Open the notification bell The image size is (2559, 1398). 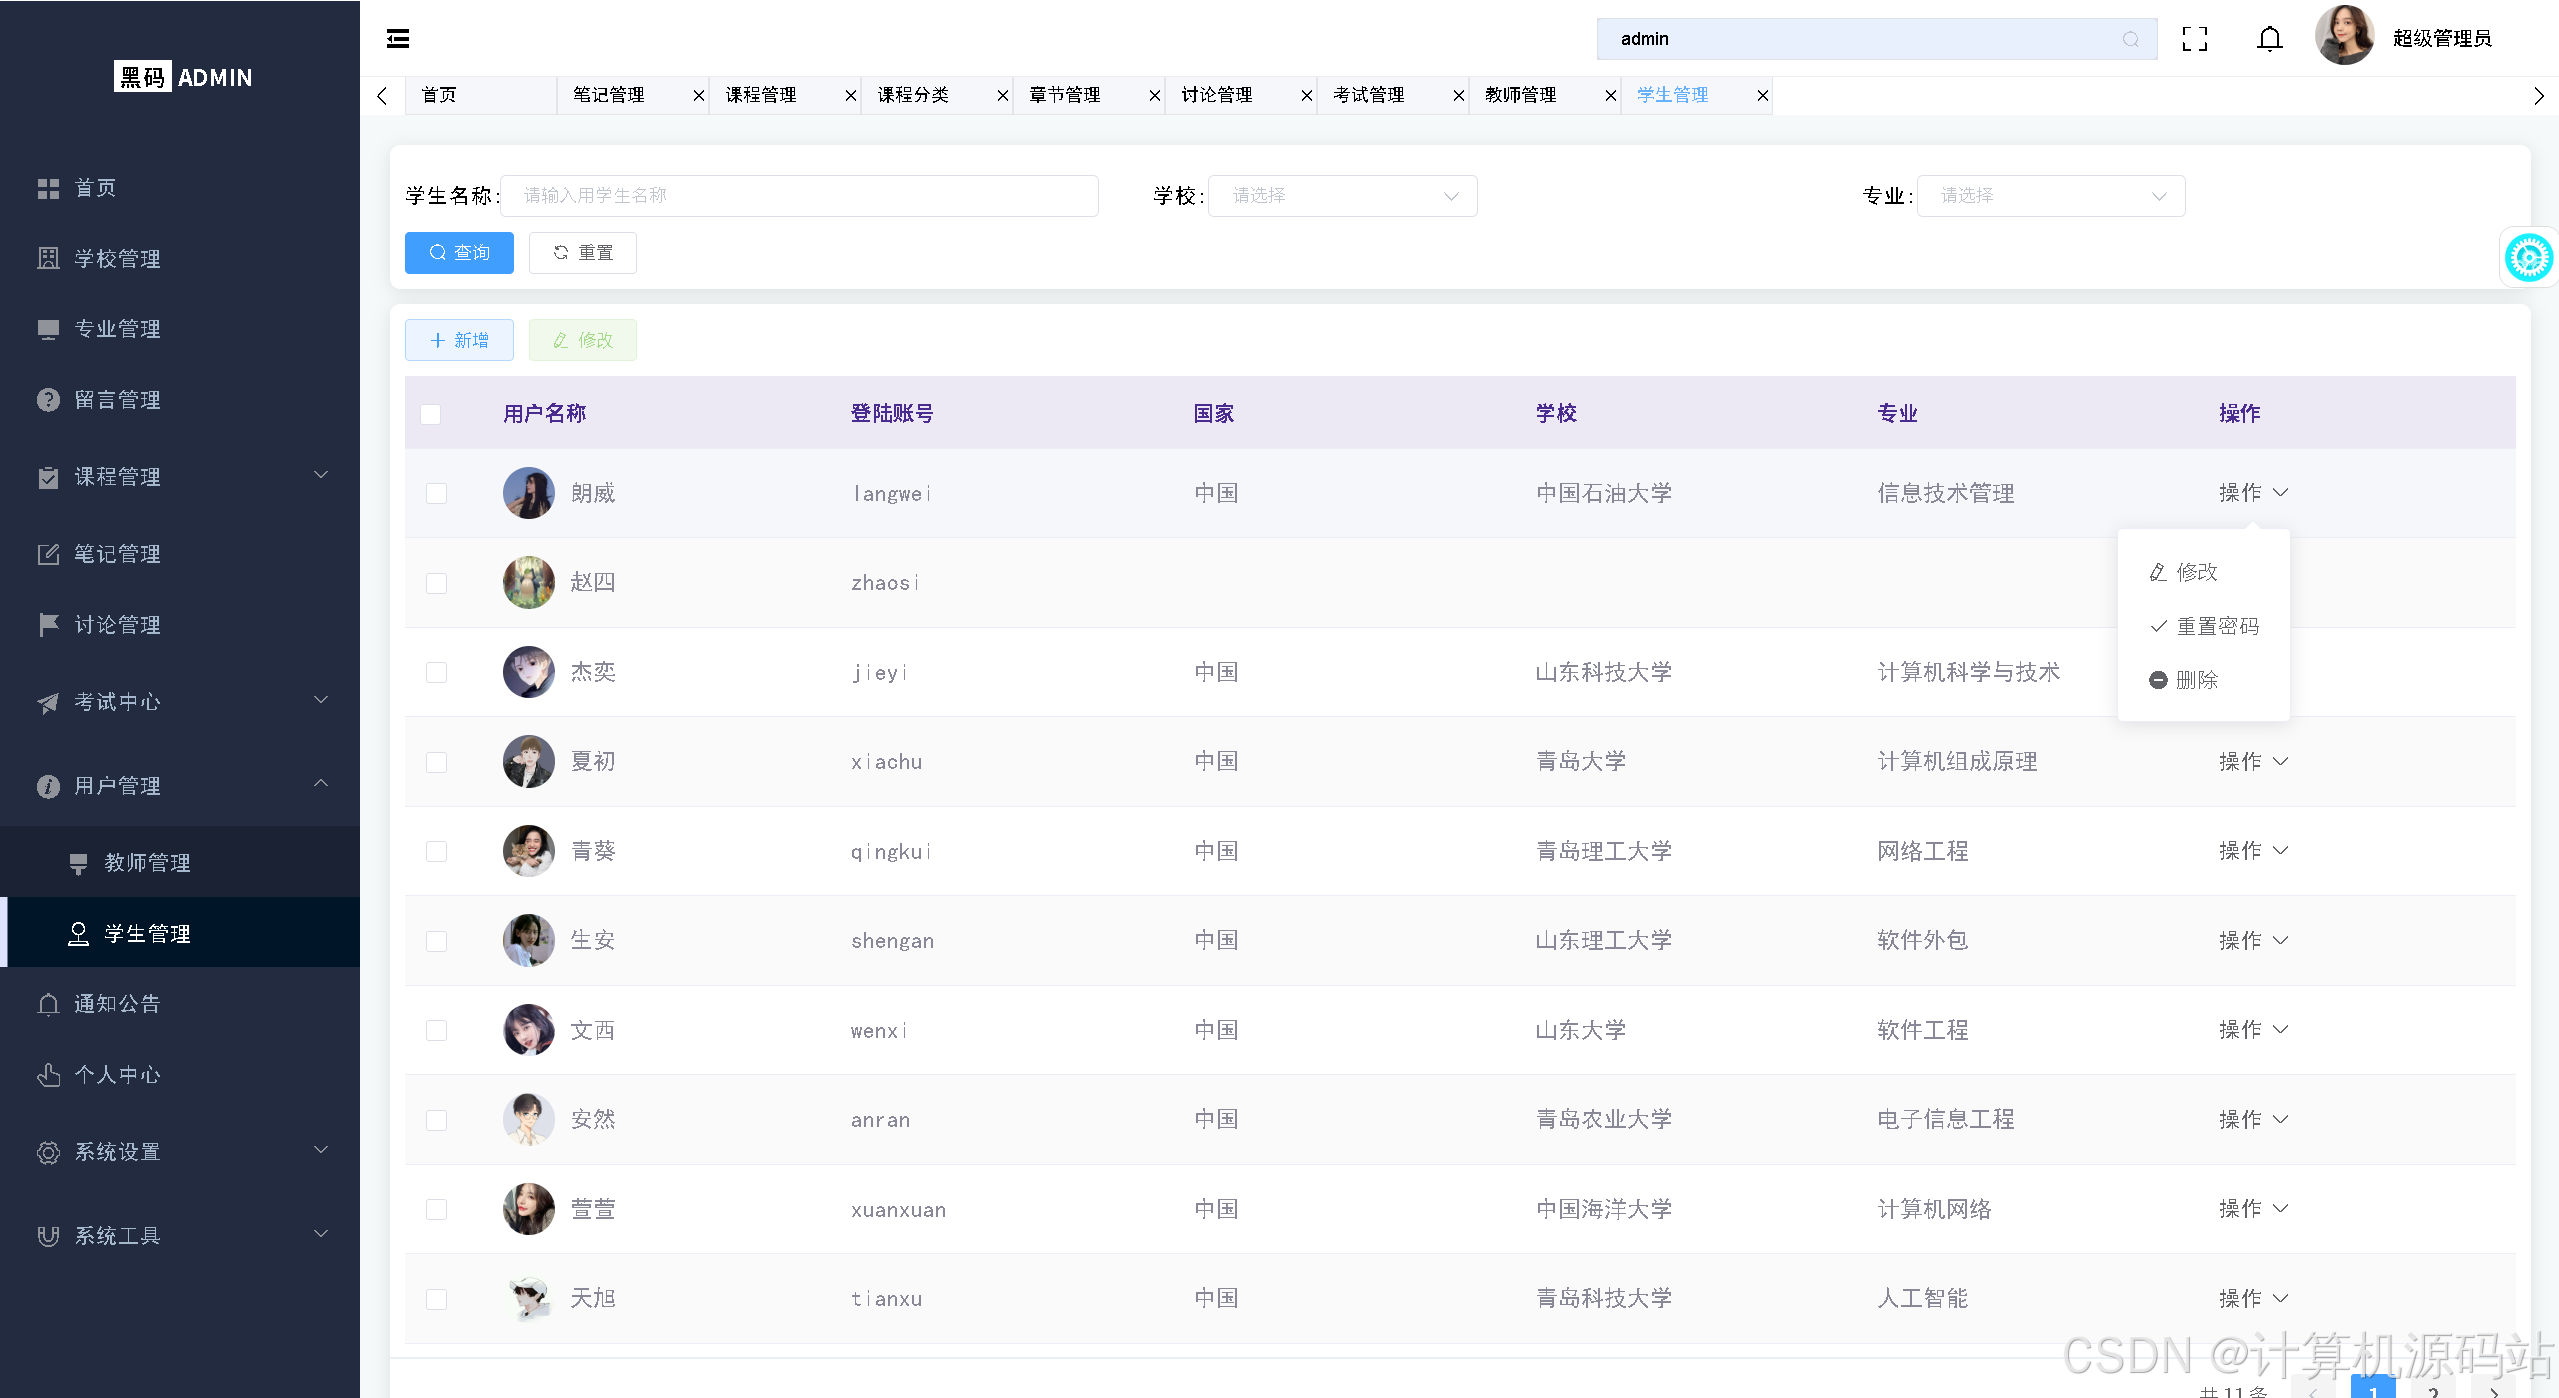click(x=2269, y=39)
